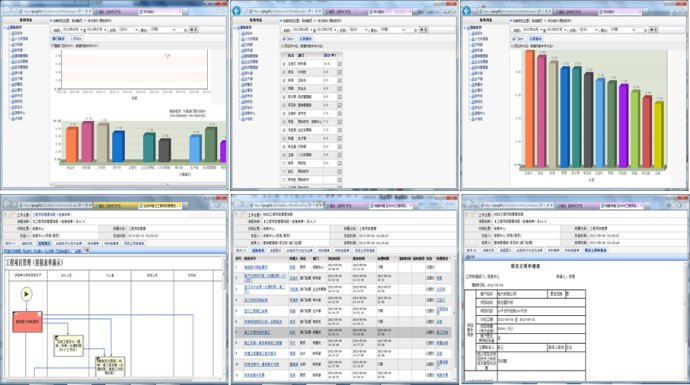Open the step name link in row 5 of process list

(256, 311)
